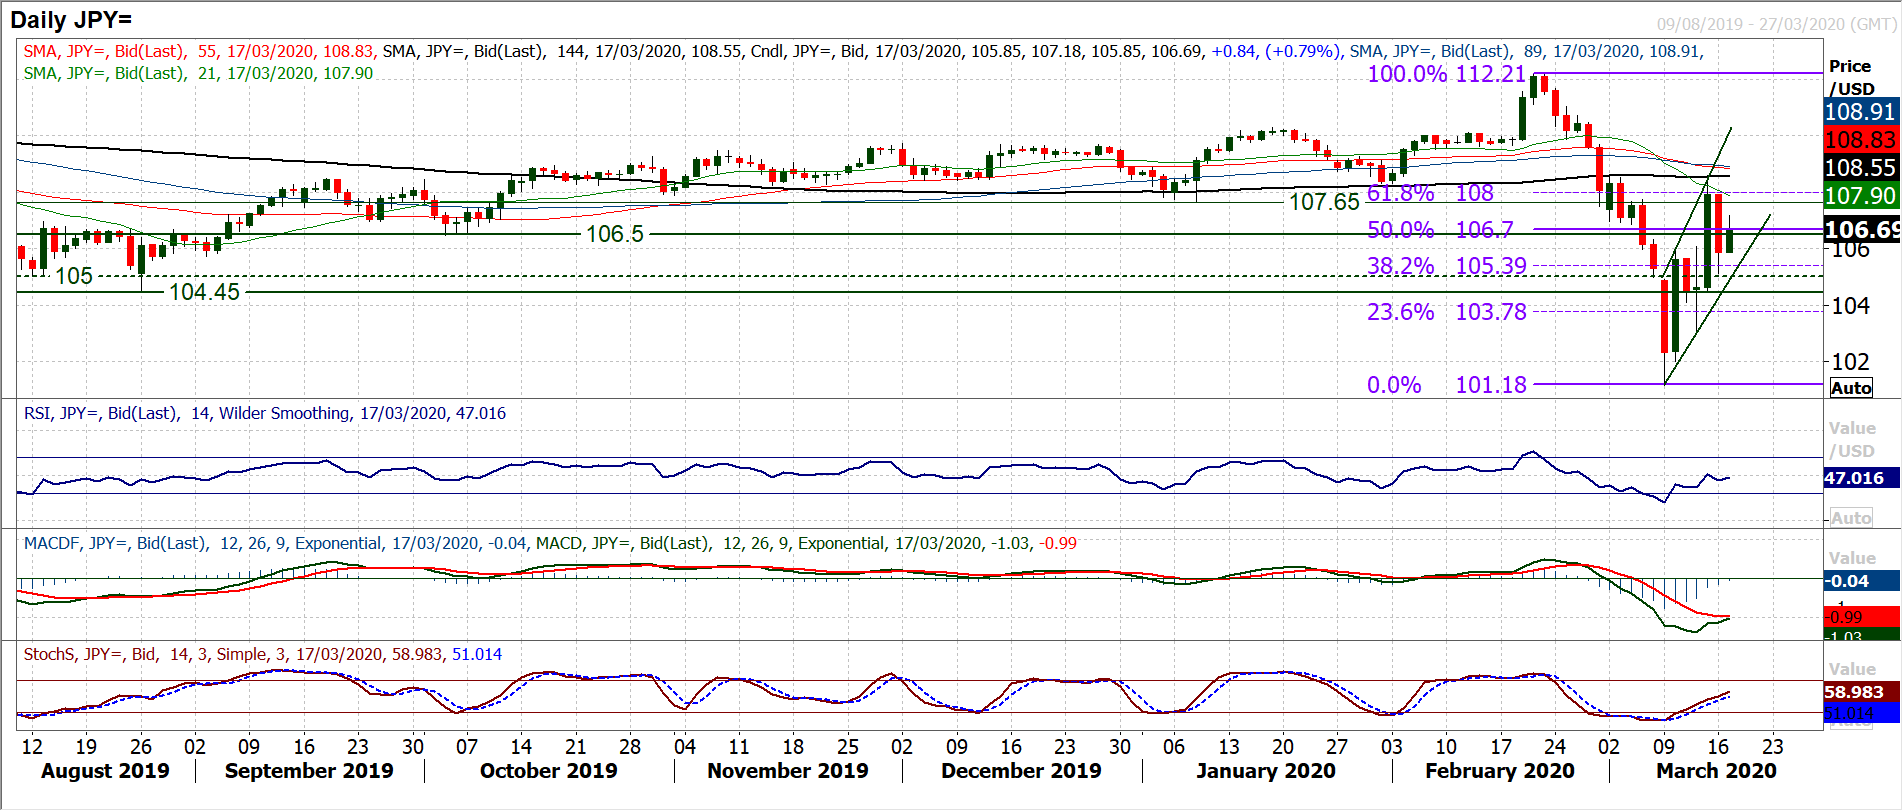This screenshot has width=1903, height=811.
Task: Select the Daily JPY= chart title
Action: coord(71,20)
